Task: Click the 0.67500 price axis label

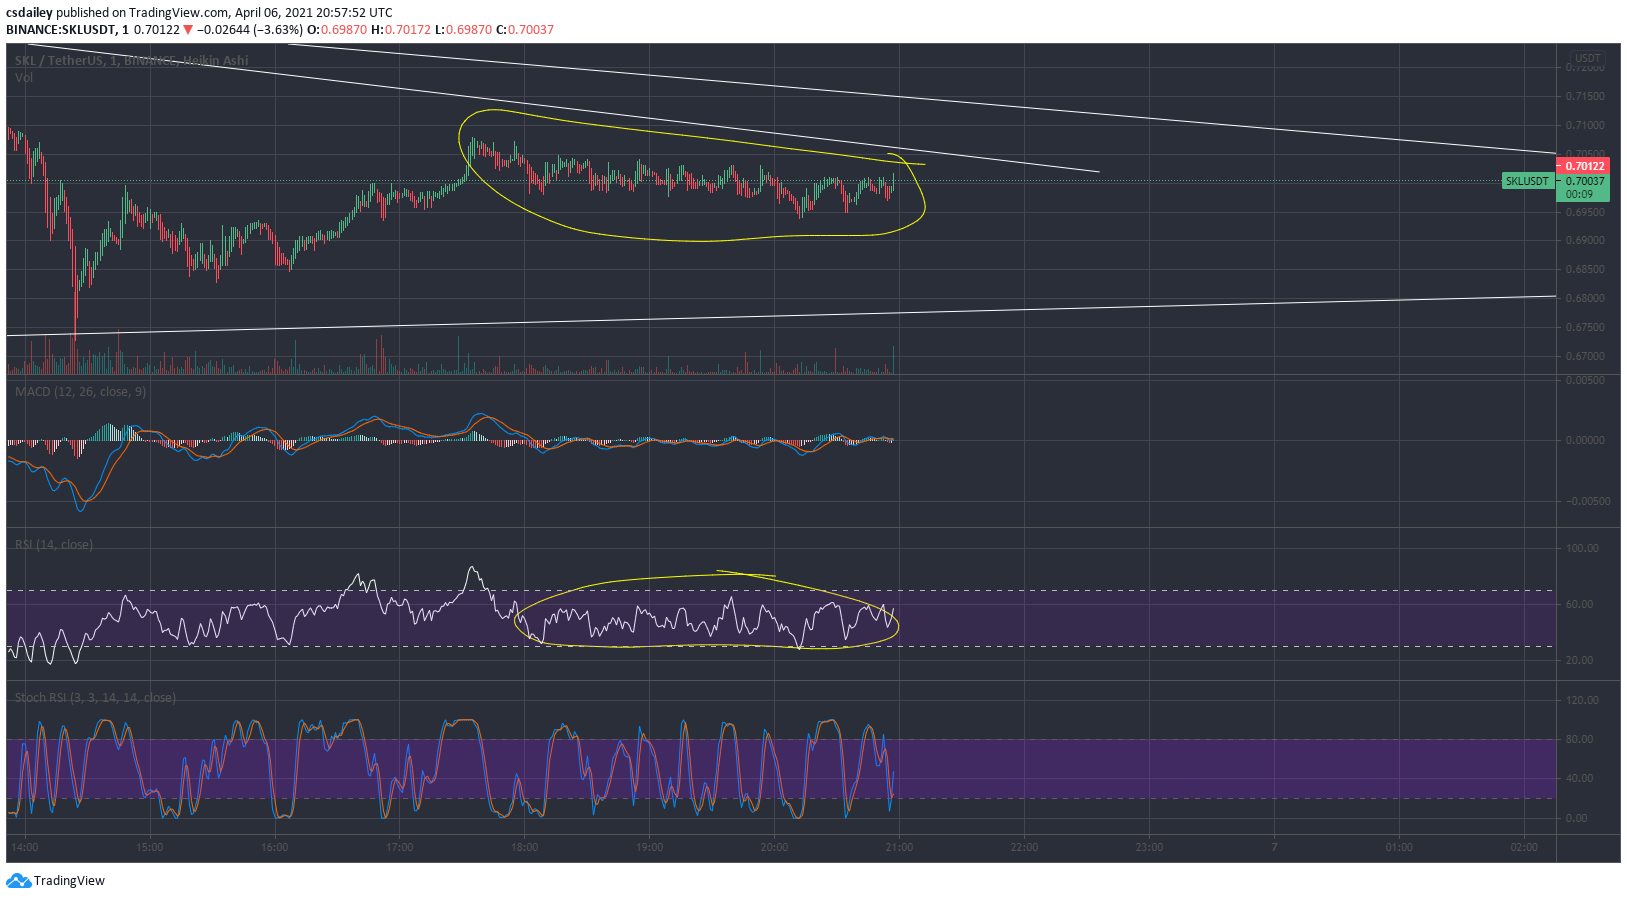Action: click(x=1585, y=327)
